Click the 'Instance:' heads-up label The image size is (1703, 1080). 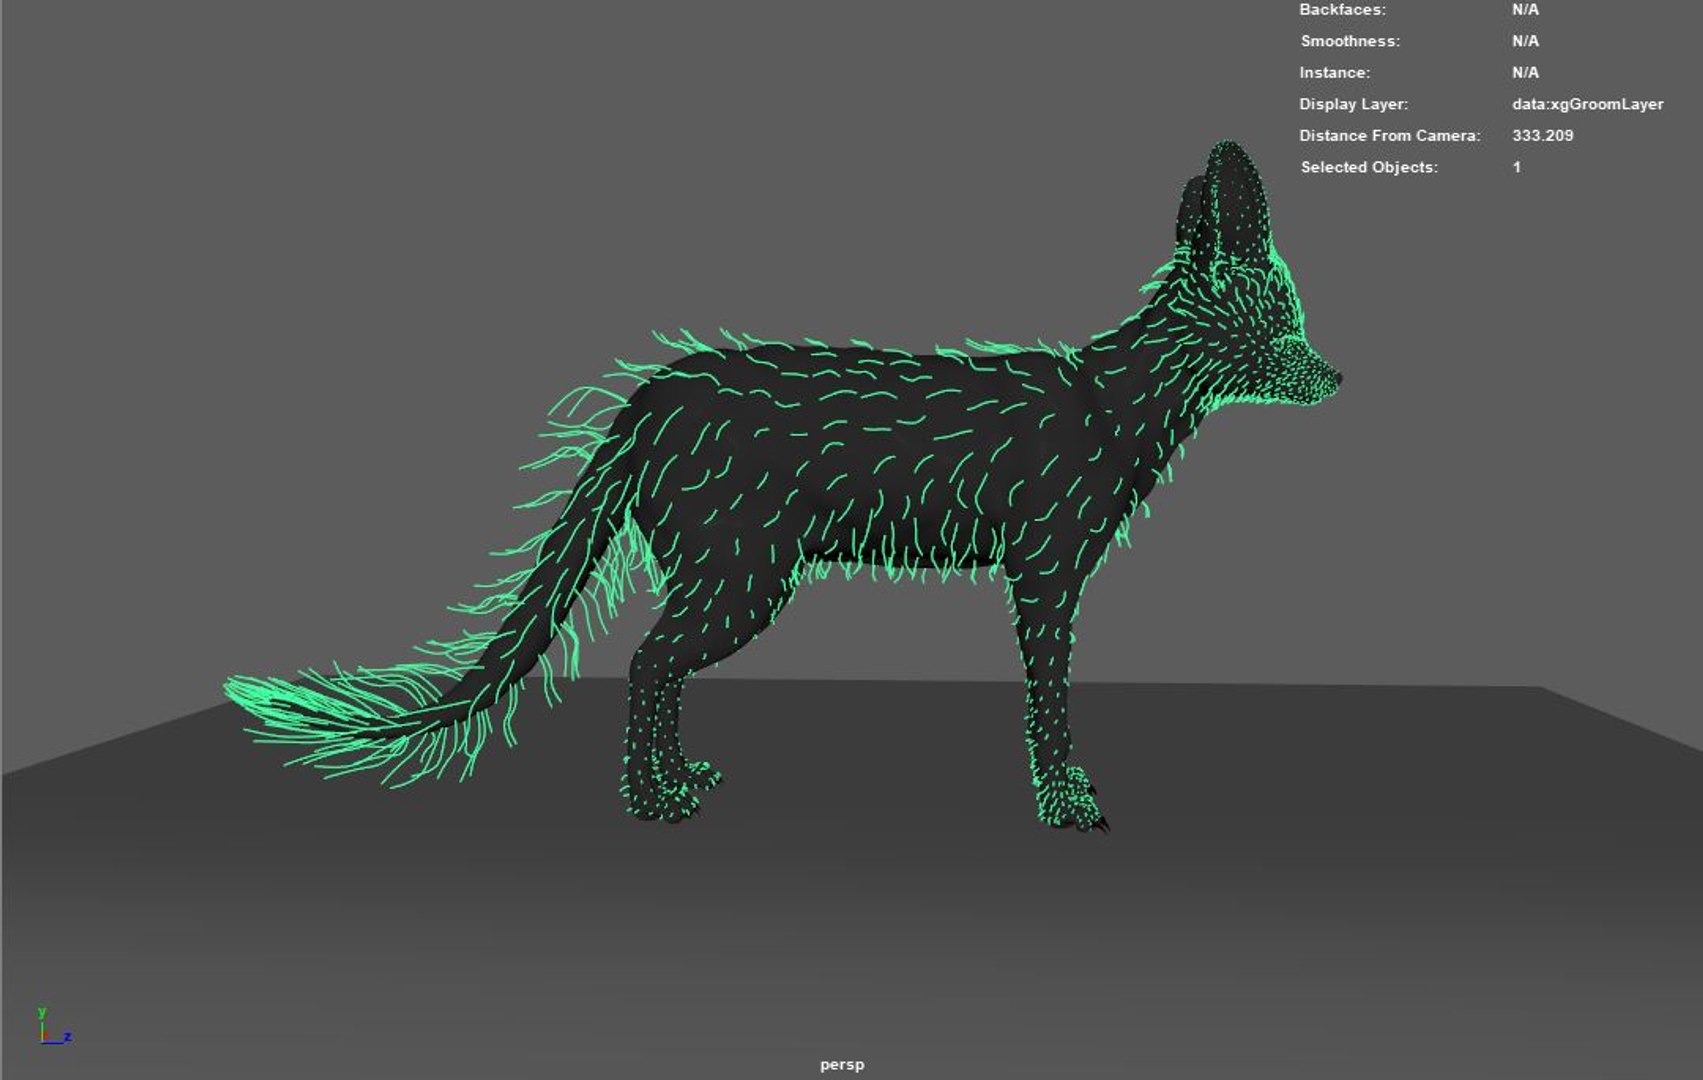click(x=1334, y=73)
